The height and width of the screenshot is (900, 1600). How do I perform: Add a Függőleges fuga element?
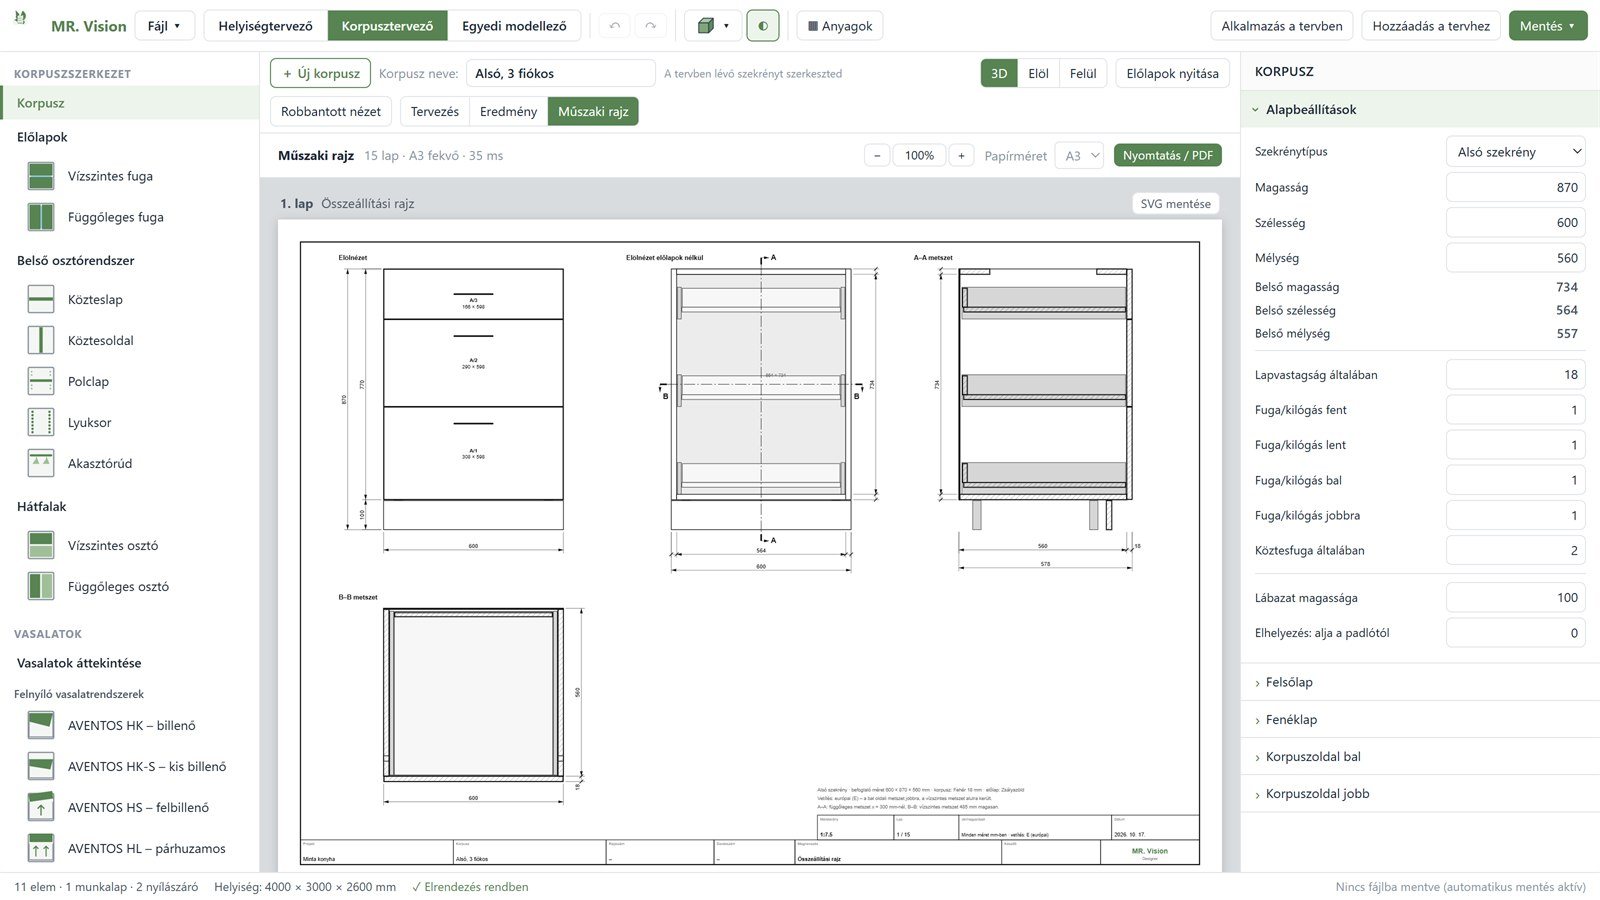(130, 217)
